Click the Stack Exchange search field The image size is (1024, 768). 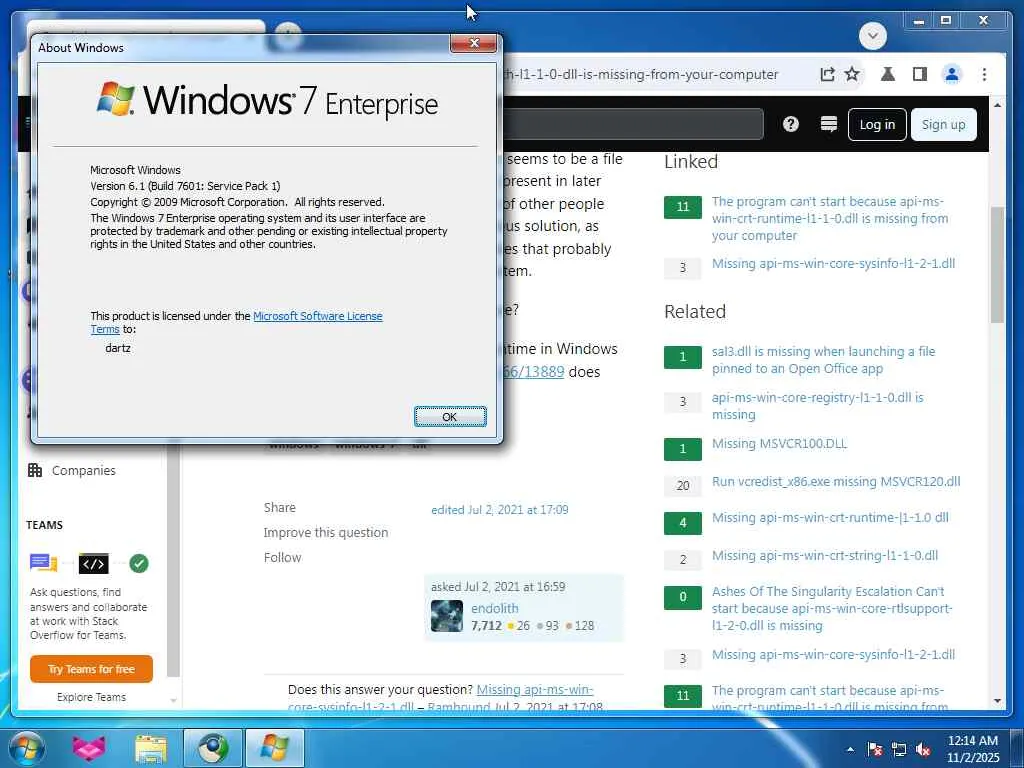[x=633, y=124]
